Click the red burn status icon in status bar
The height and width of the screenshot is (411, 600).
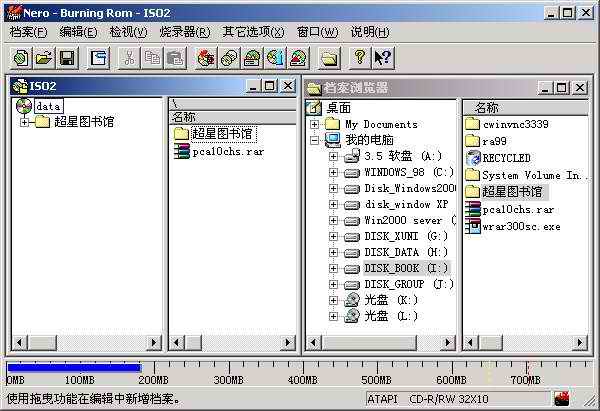click(x=561, y=399)
